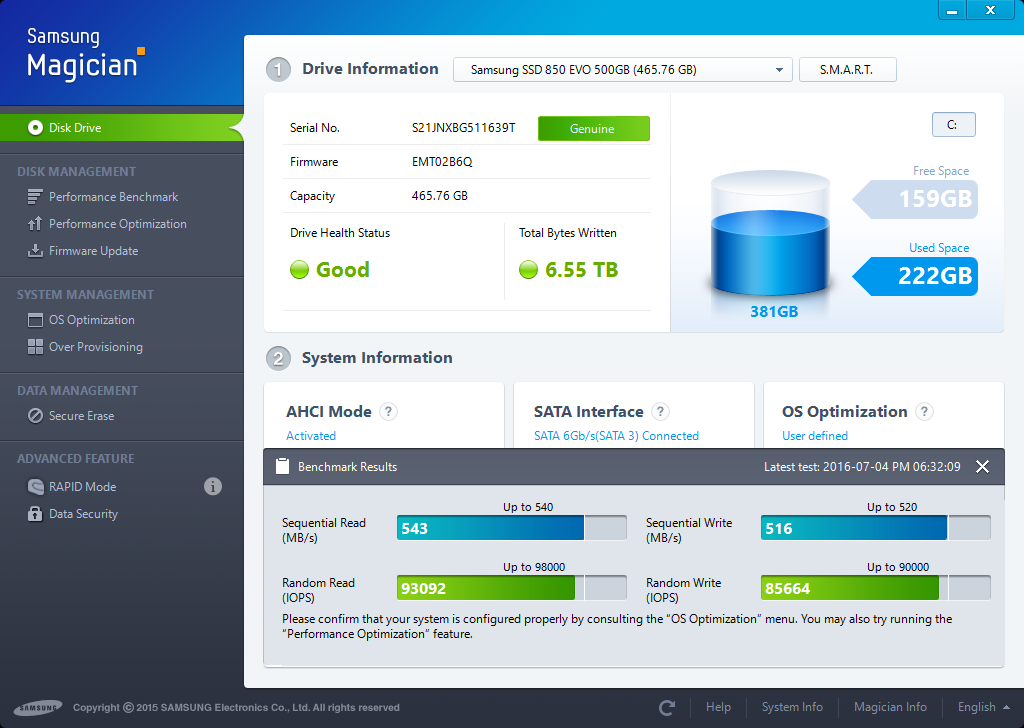Viewport: 1024px width, 728px height.
Task: Click the SATA Interface help question mark
Action: [660, 412]
